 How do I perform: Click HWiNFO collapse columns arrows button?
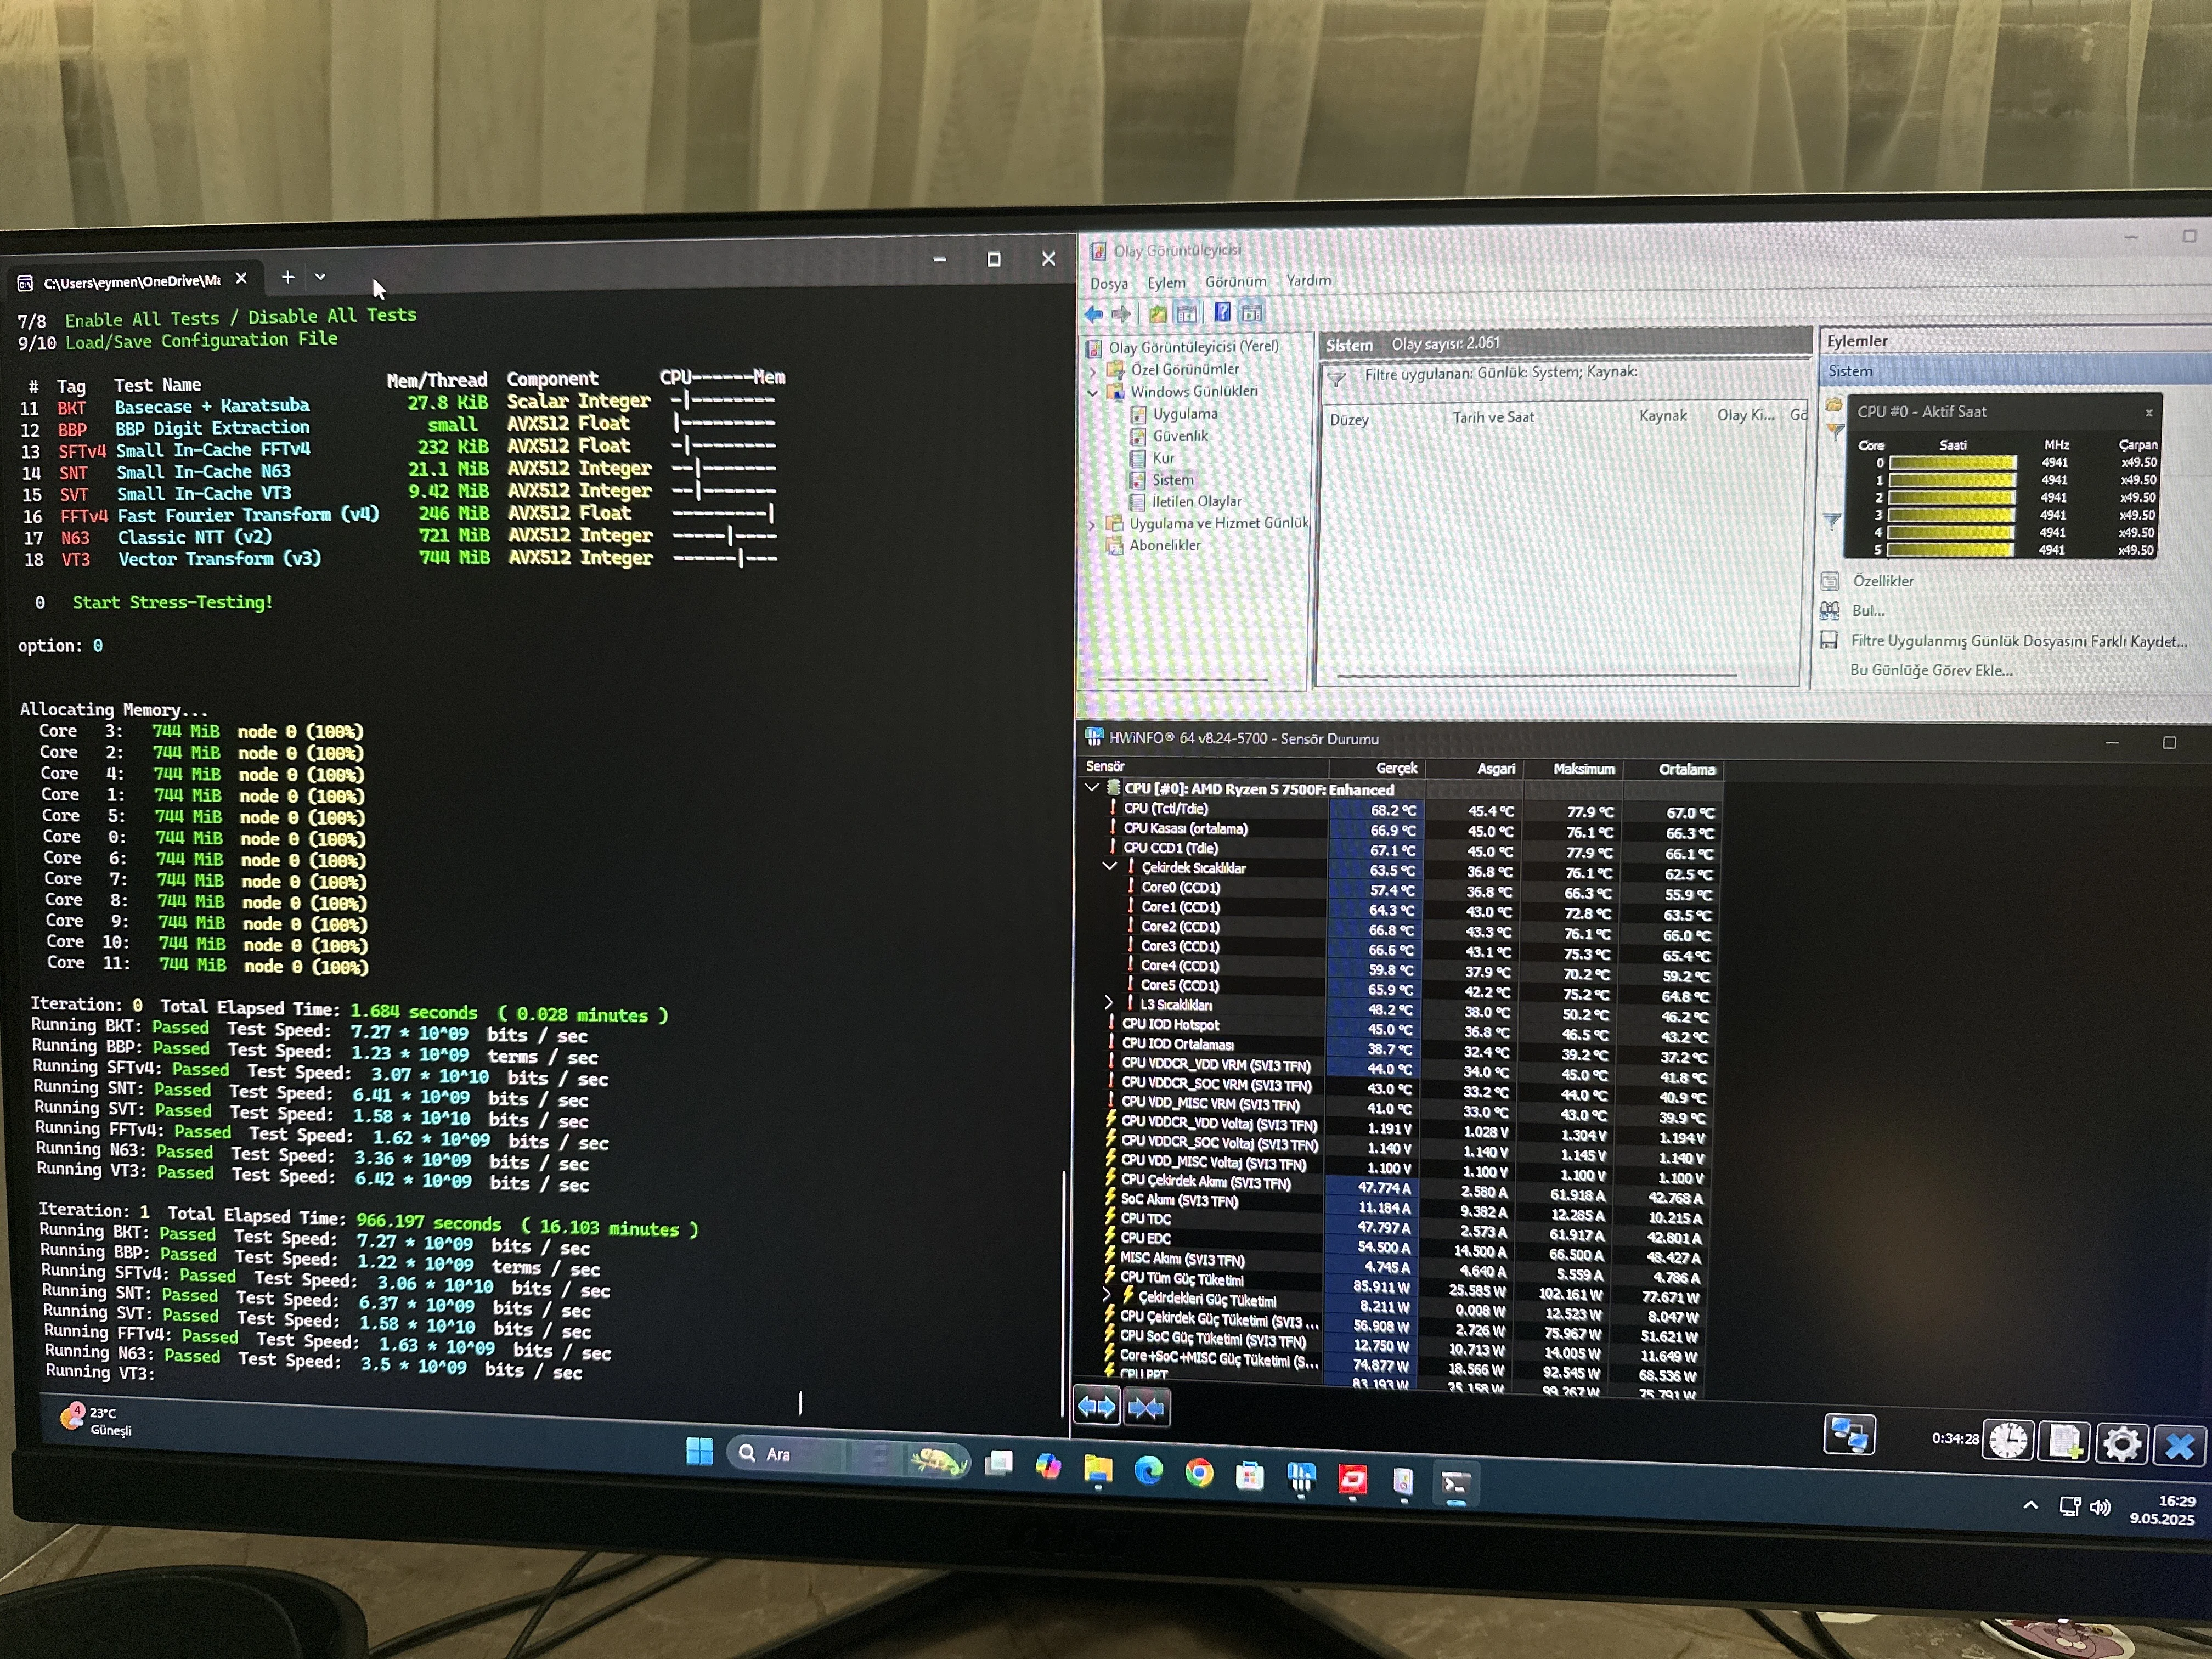pos(1146,1408)
